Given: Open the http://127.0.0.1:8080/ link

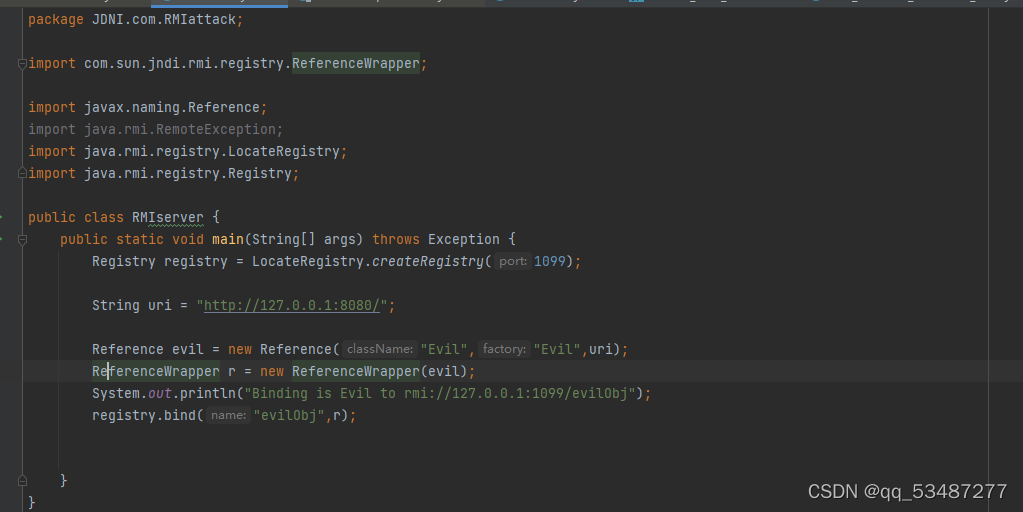Looking at the screenshot, I should click(292, 305).
